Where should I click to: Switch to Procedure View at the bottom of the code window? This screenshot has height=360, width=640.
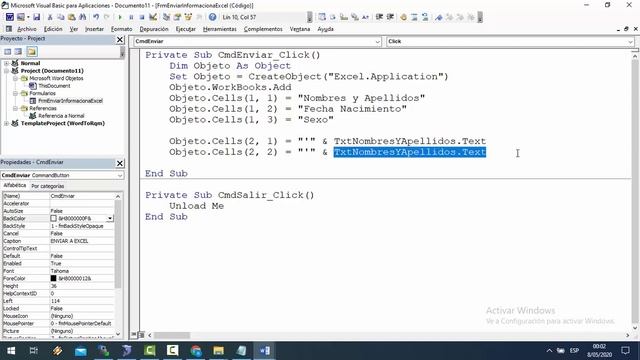pyautogui.click(x=134, y=335)
